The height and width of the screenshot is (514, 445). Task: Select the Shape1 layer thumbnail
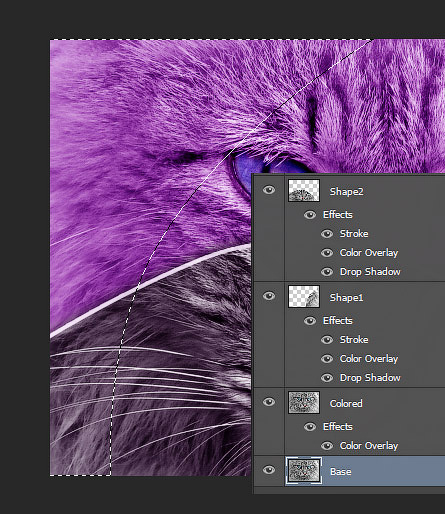[304, 296]
